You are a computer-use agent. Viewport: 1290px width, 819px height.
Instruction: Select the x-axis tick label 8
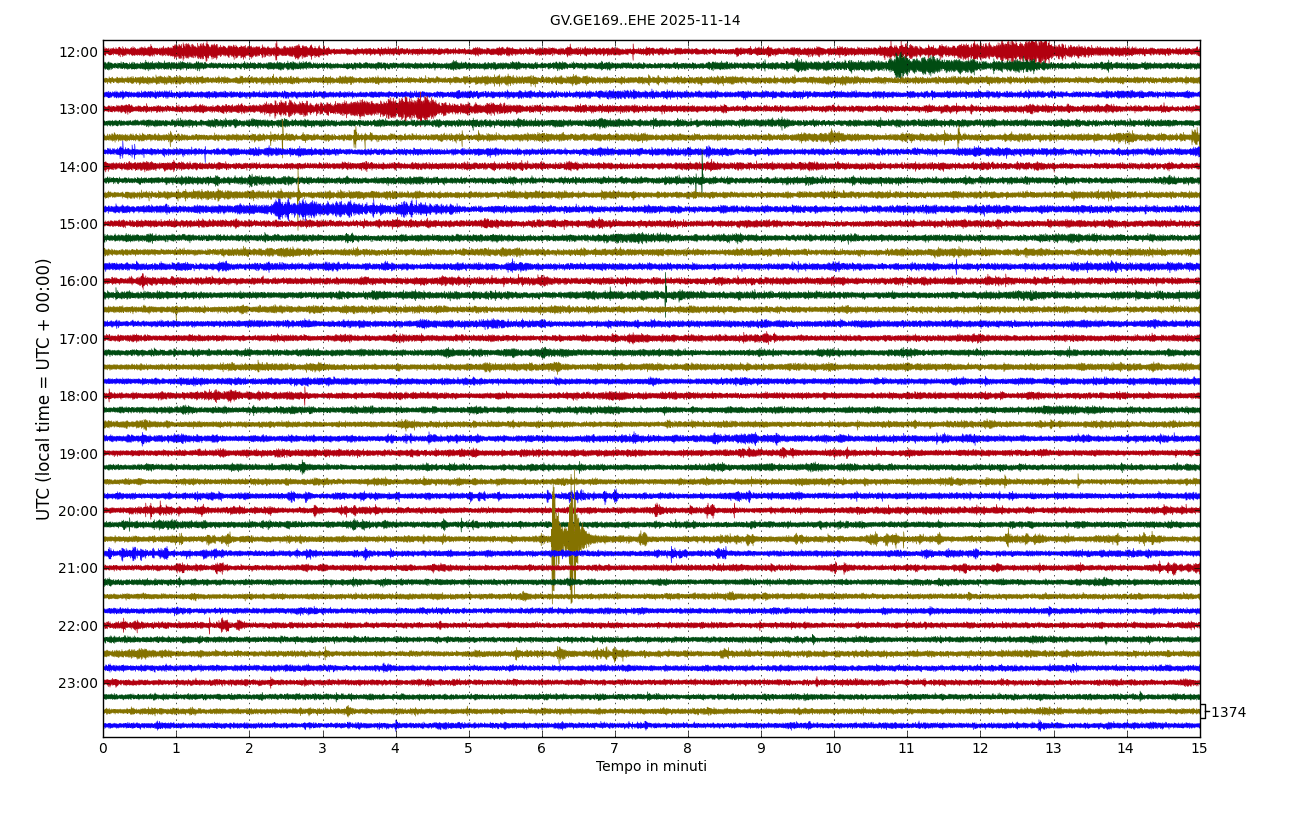pos(688,748)
